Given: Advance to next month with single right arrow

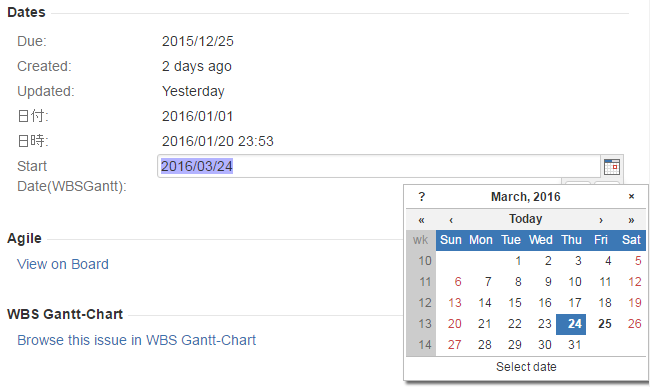Looking at the screenshot, I should tap(601, 220).
